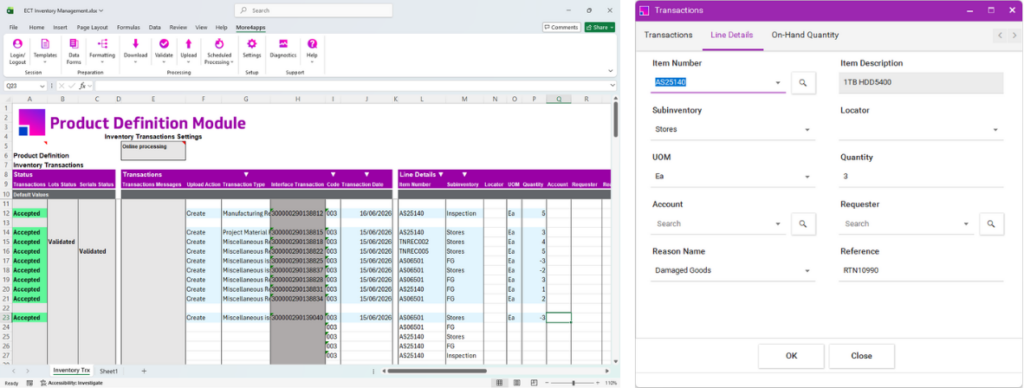This screenshot has width=1024, height=388.
Task: Switch to Page Layout view icon
Action: point(517,383)
